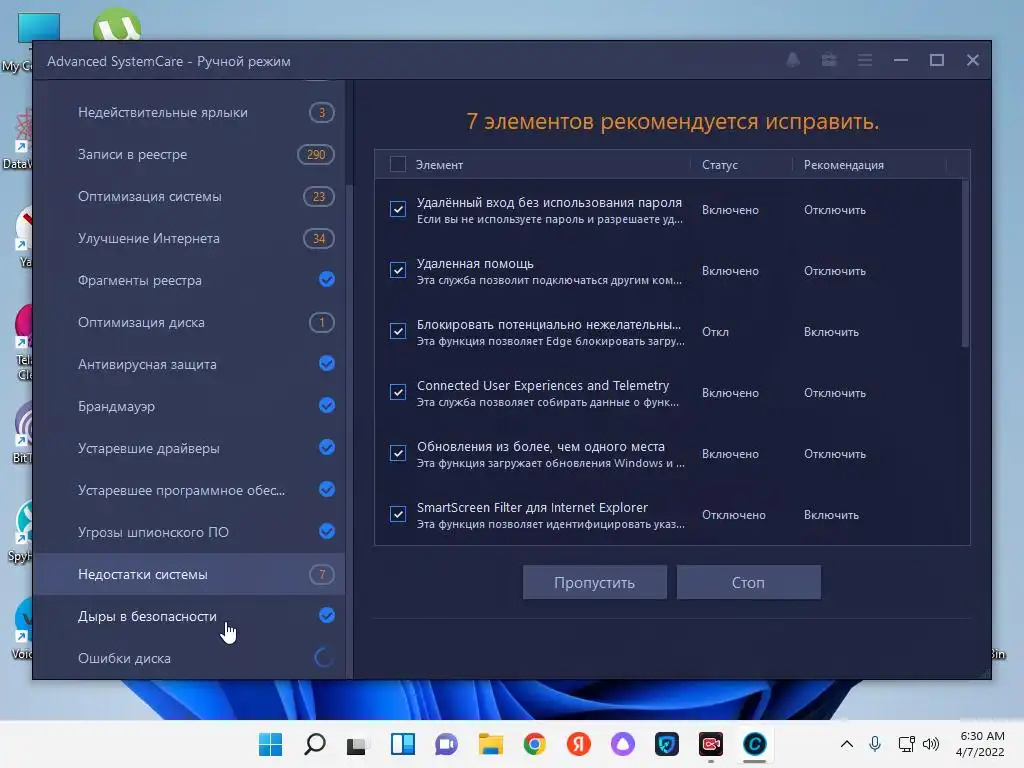Open the purple Alice assistant taskbar icon
The height and width of the screenshot is (768, 1024).
pyautogui.click(x=622, y=744)
